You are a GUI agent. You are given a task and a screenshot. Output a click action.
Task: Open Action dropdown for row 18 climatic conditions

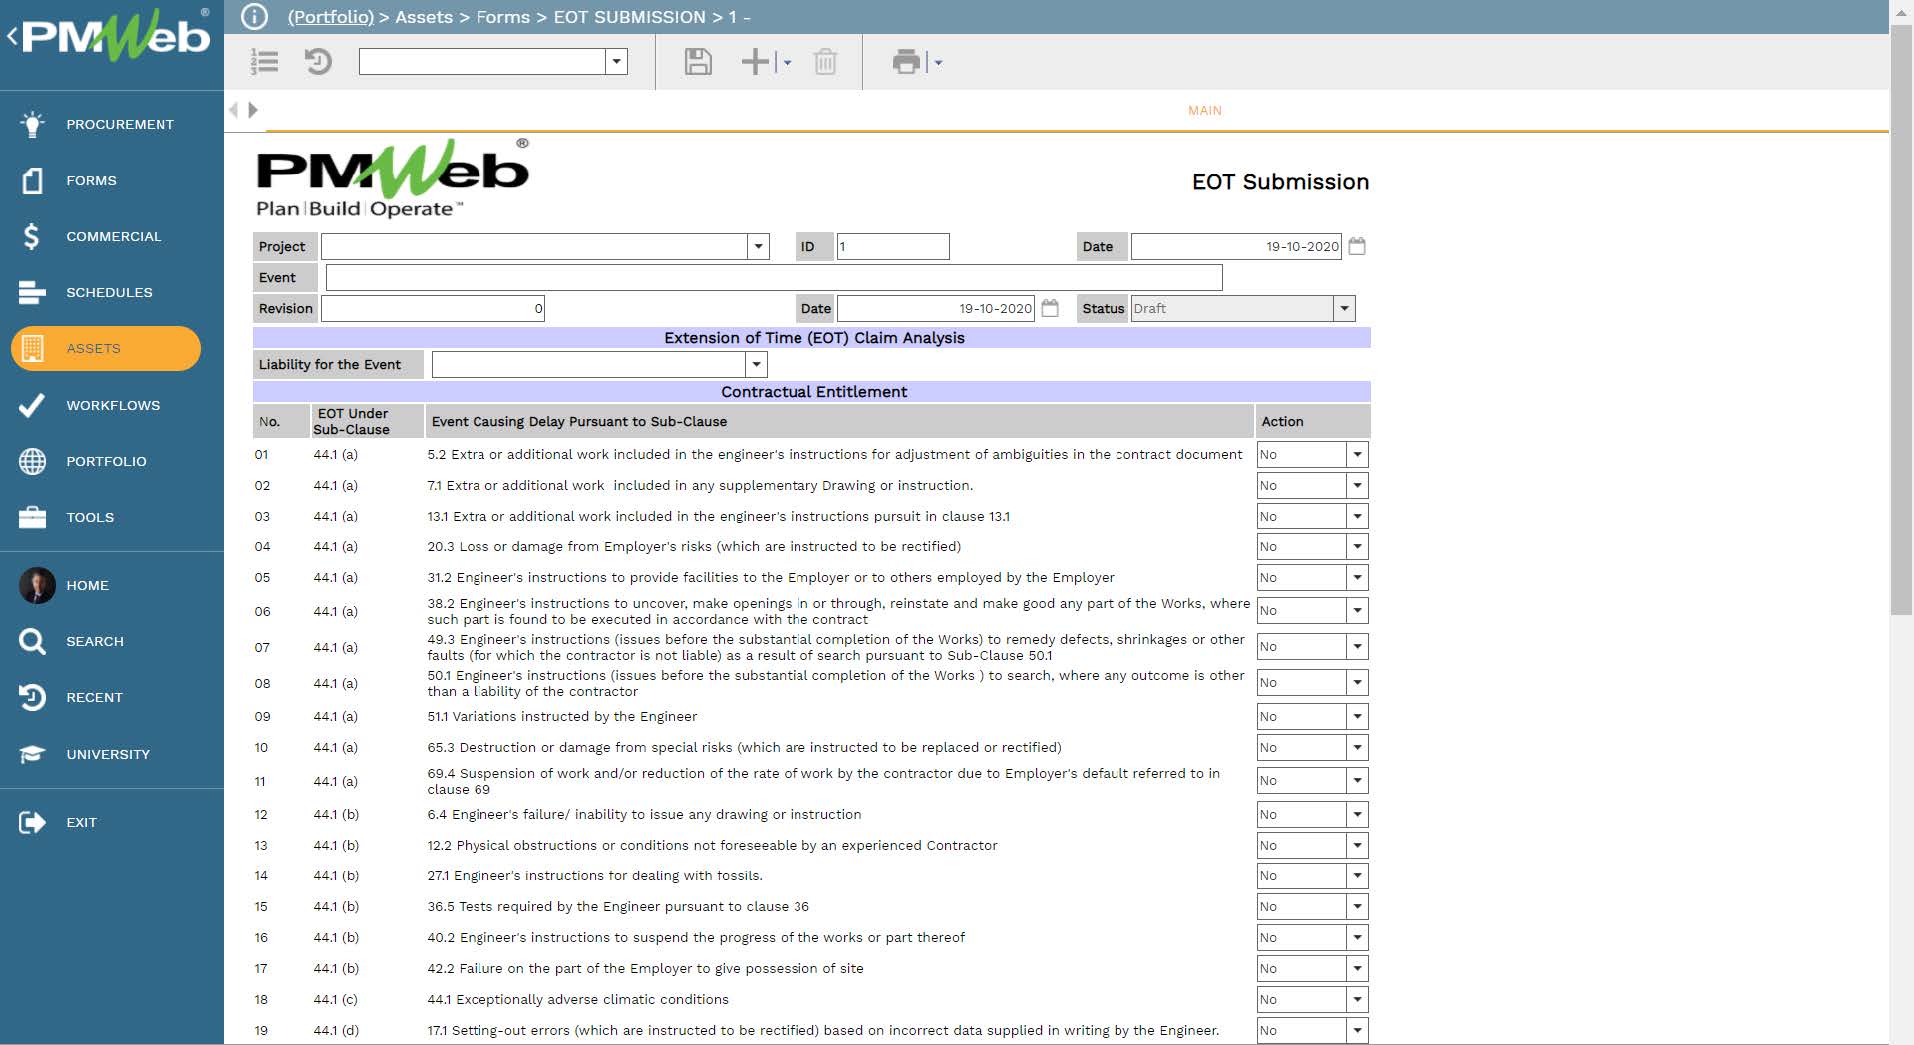pos(1357,999)
